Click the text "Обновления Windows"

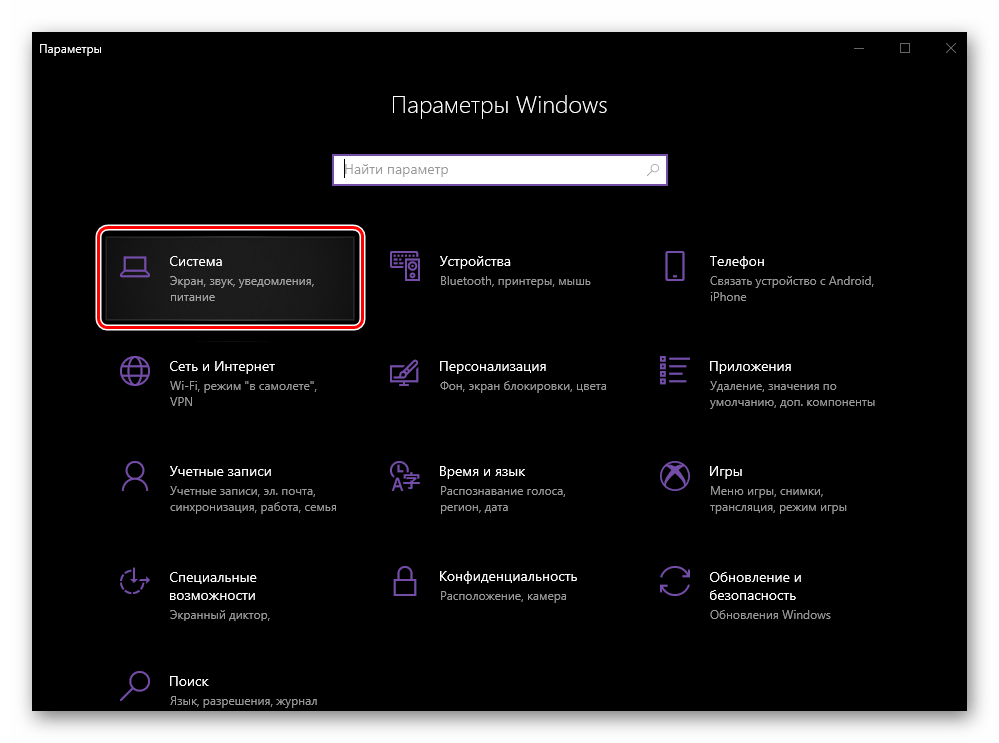tap(770, 615)
